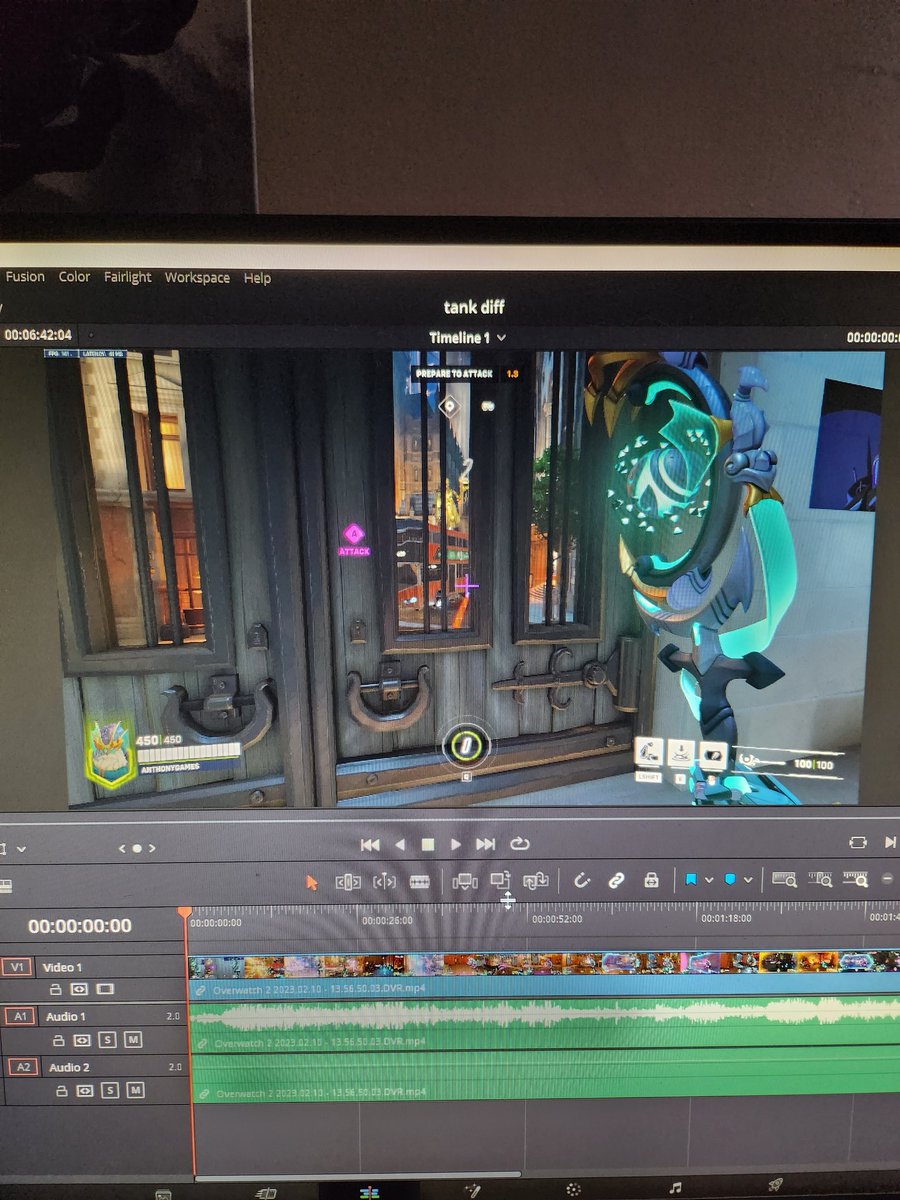Play the timeline in reverse

pos(400,845)
